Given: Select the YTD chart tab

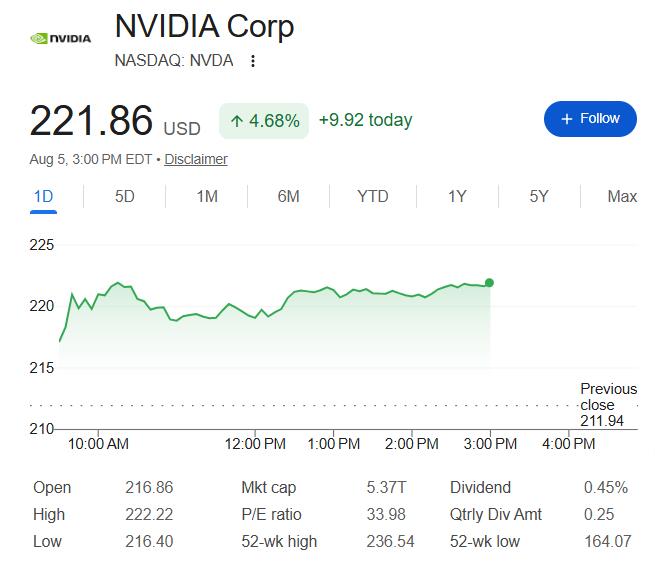Looking at the screenshot, I should pos(373,196).
